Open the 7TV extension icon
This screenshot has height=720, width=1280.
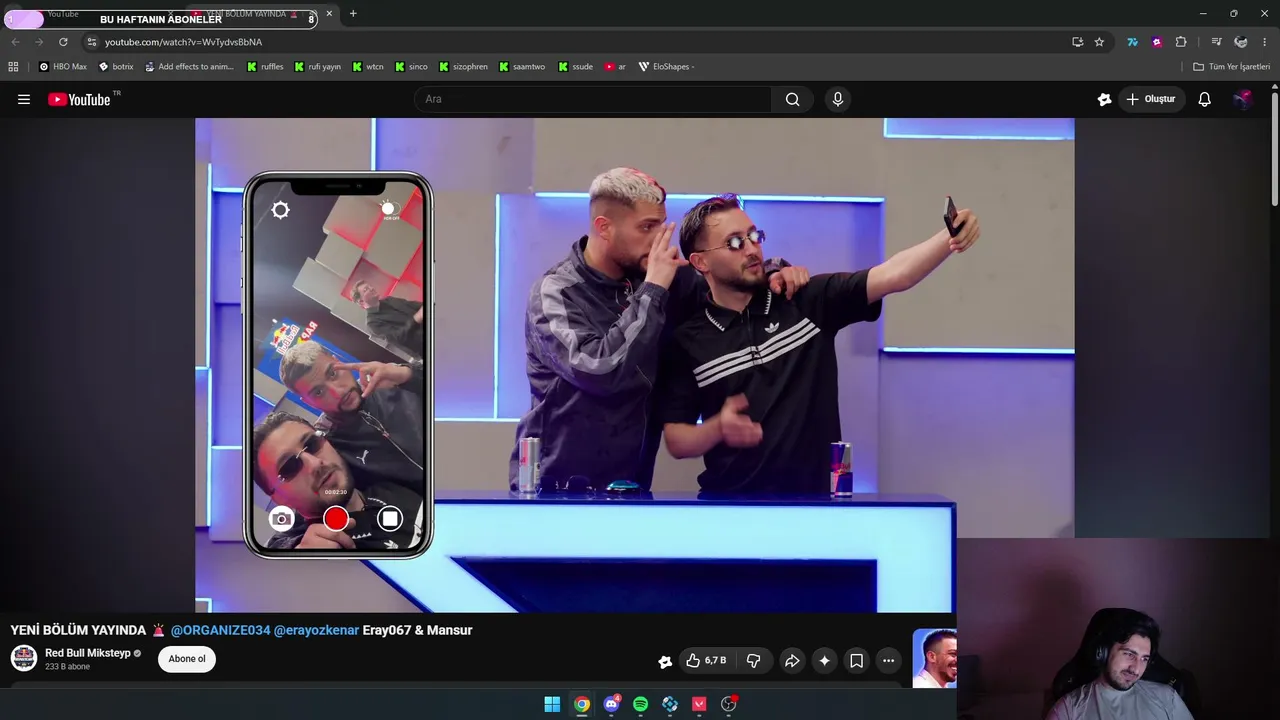coord(1132,42)
